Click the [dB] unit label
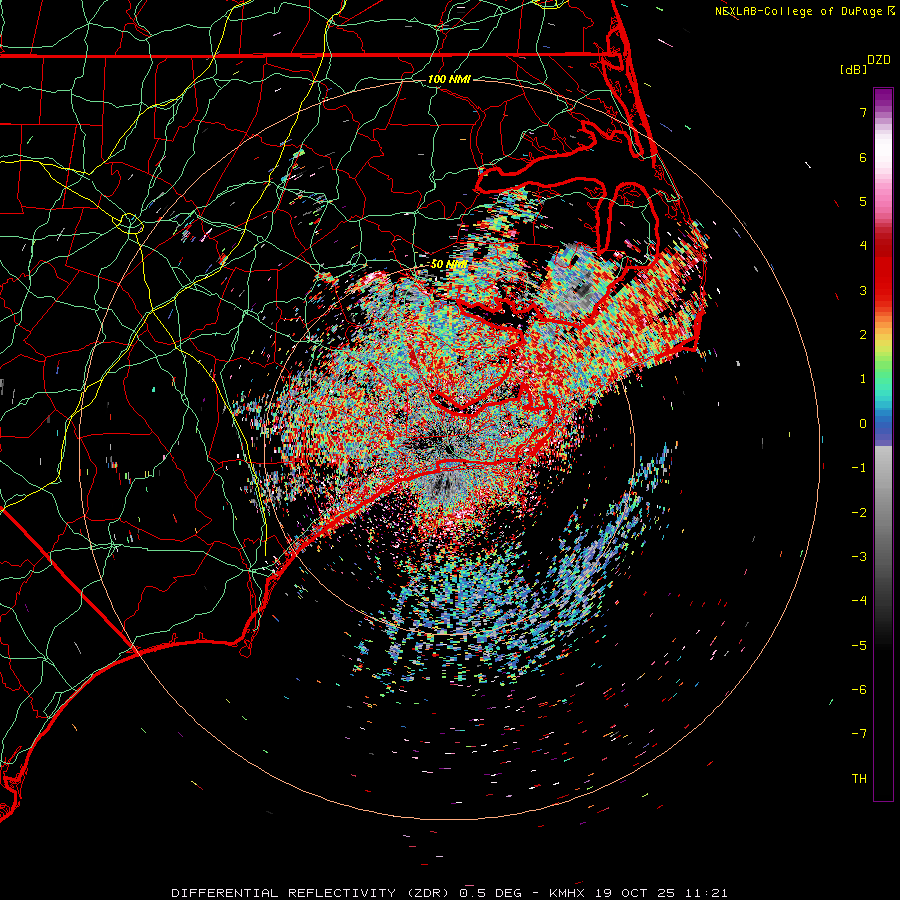Viewport: 900px width, 900px height. tap(854, 69)
